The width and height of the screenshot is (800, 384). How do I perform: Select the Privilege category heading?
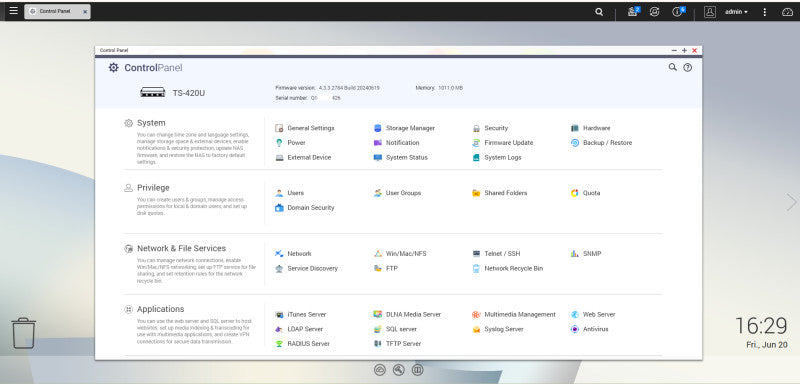click(153, 188)
